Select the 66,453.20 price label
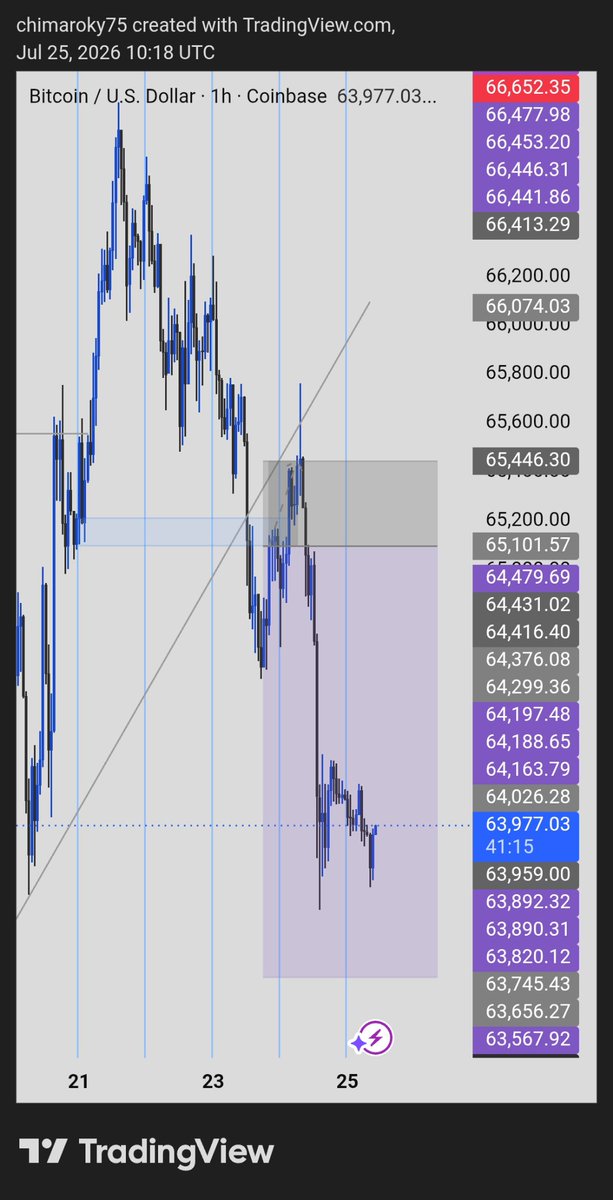 pyautogui.click(x=526, y=142)
